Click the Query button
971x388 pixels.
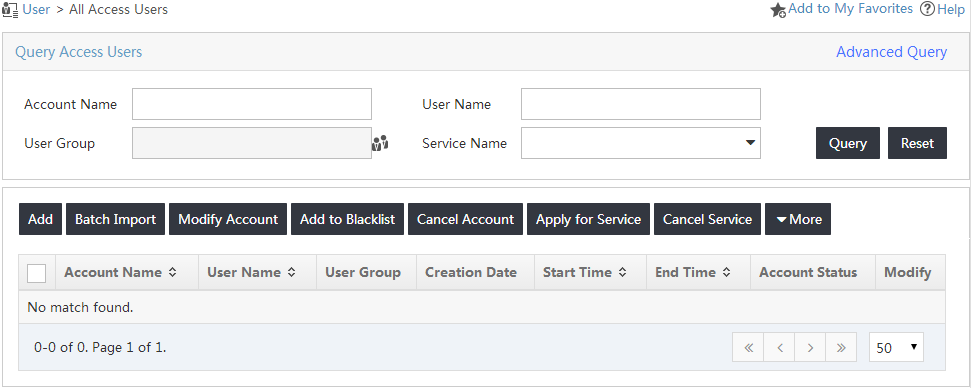[x=847, y=143]
